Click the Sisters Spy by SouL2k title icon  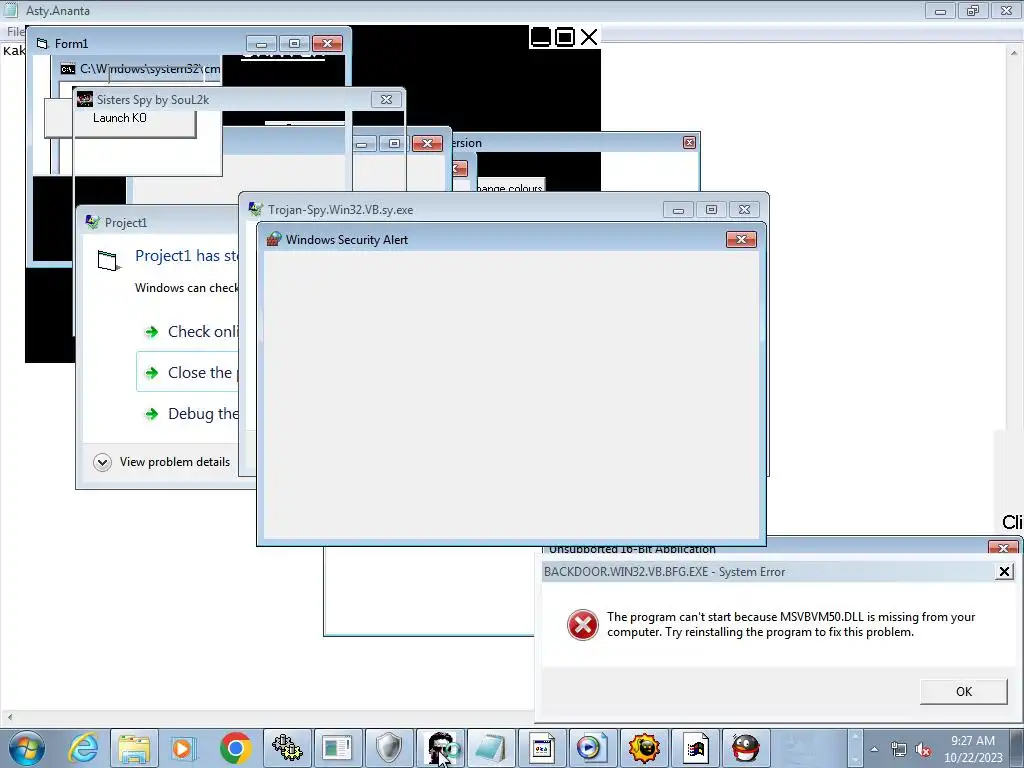tap(85, 99)
